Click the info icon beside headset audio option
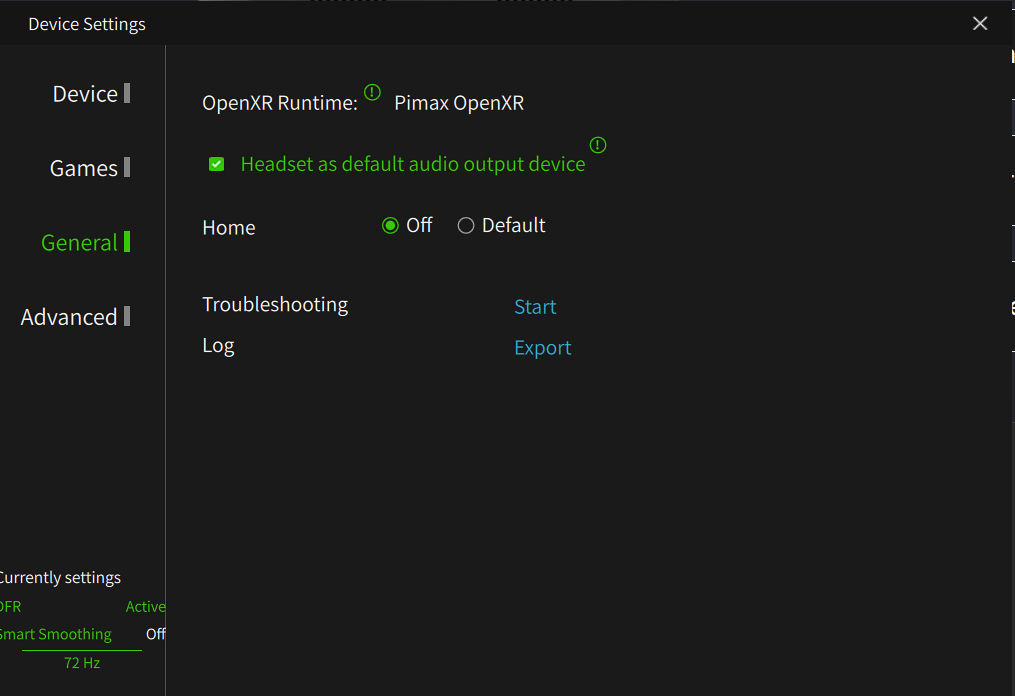 pyautogui.click(x=598, y=145)
